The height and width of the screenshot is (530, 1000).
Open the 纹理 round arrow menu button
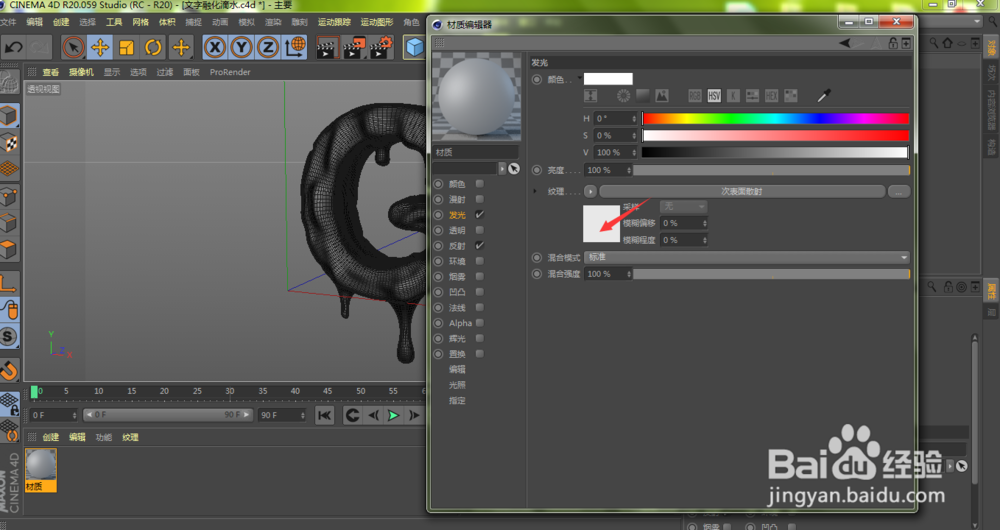590,191
